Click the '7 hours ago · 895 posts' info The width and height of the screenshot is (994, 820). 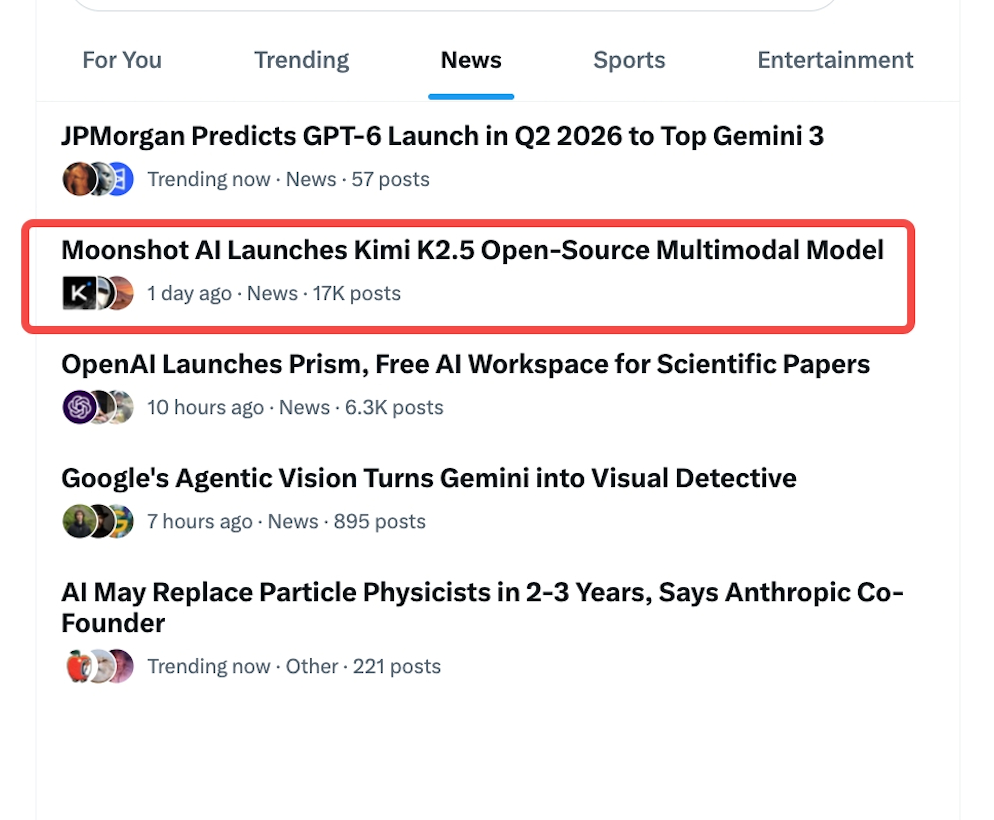point(286,521)
